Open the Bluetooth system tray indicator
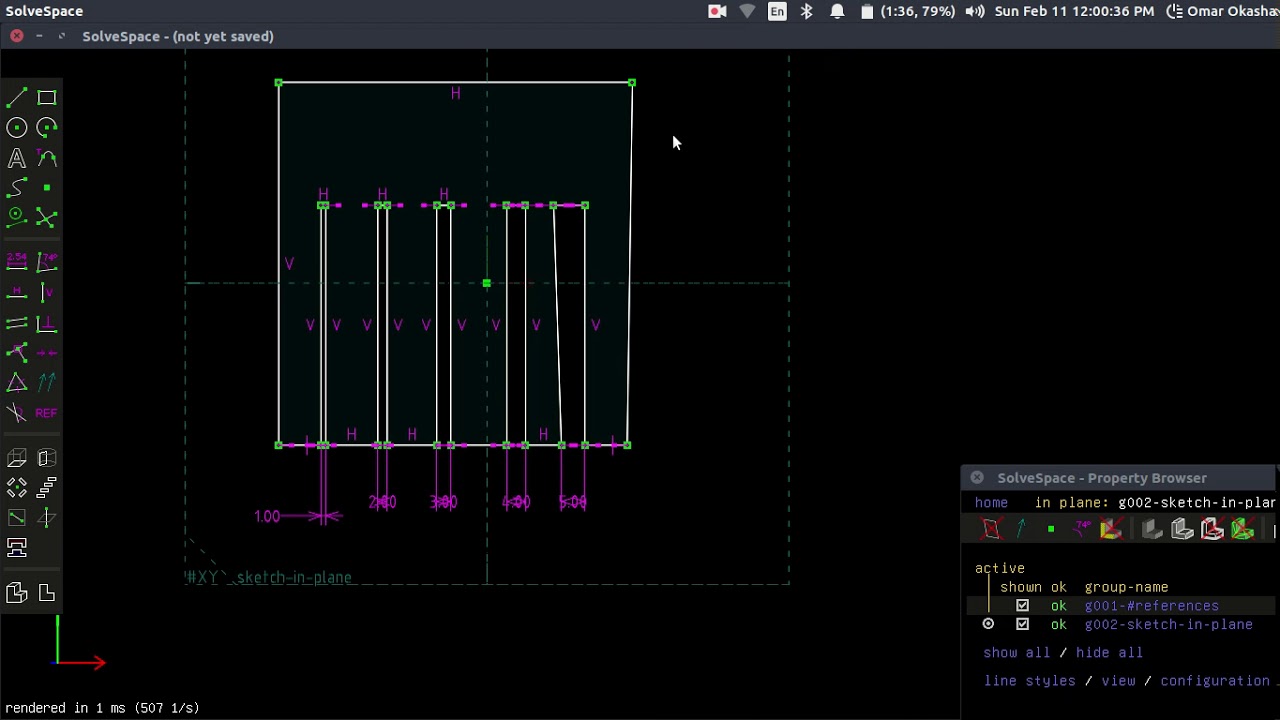1280x720 pixels. tap(807, 11)
